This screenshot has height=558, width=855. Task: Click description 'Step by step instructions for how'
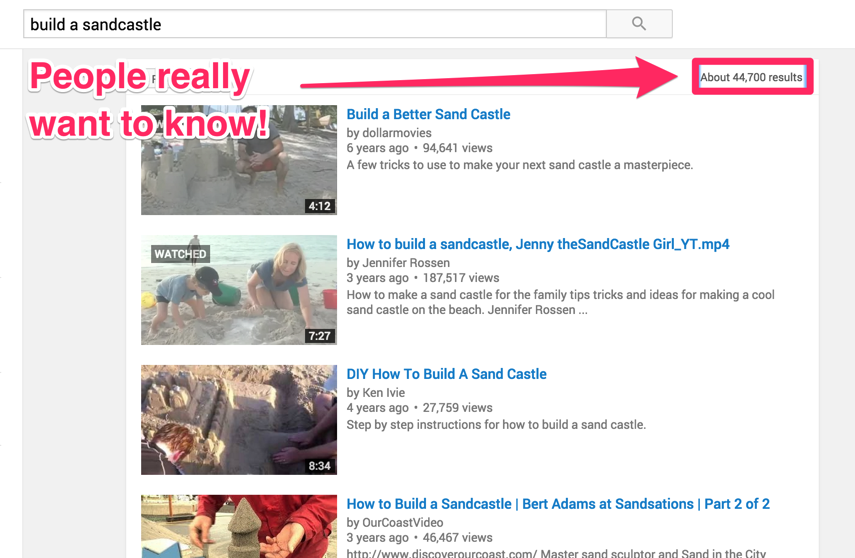pos(496,425)
